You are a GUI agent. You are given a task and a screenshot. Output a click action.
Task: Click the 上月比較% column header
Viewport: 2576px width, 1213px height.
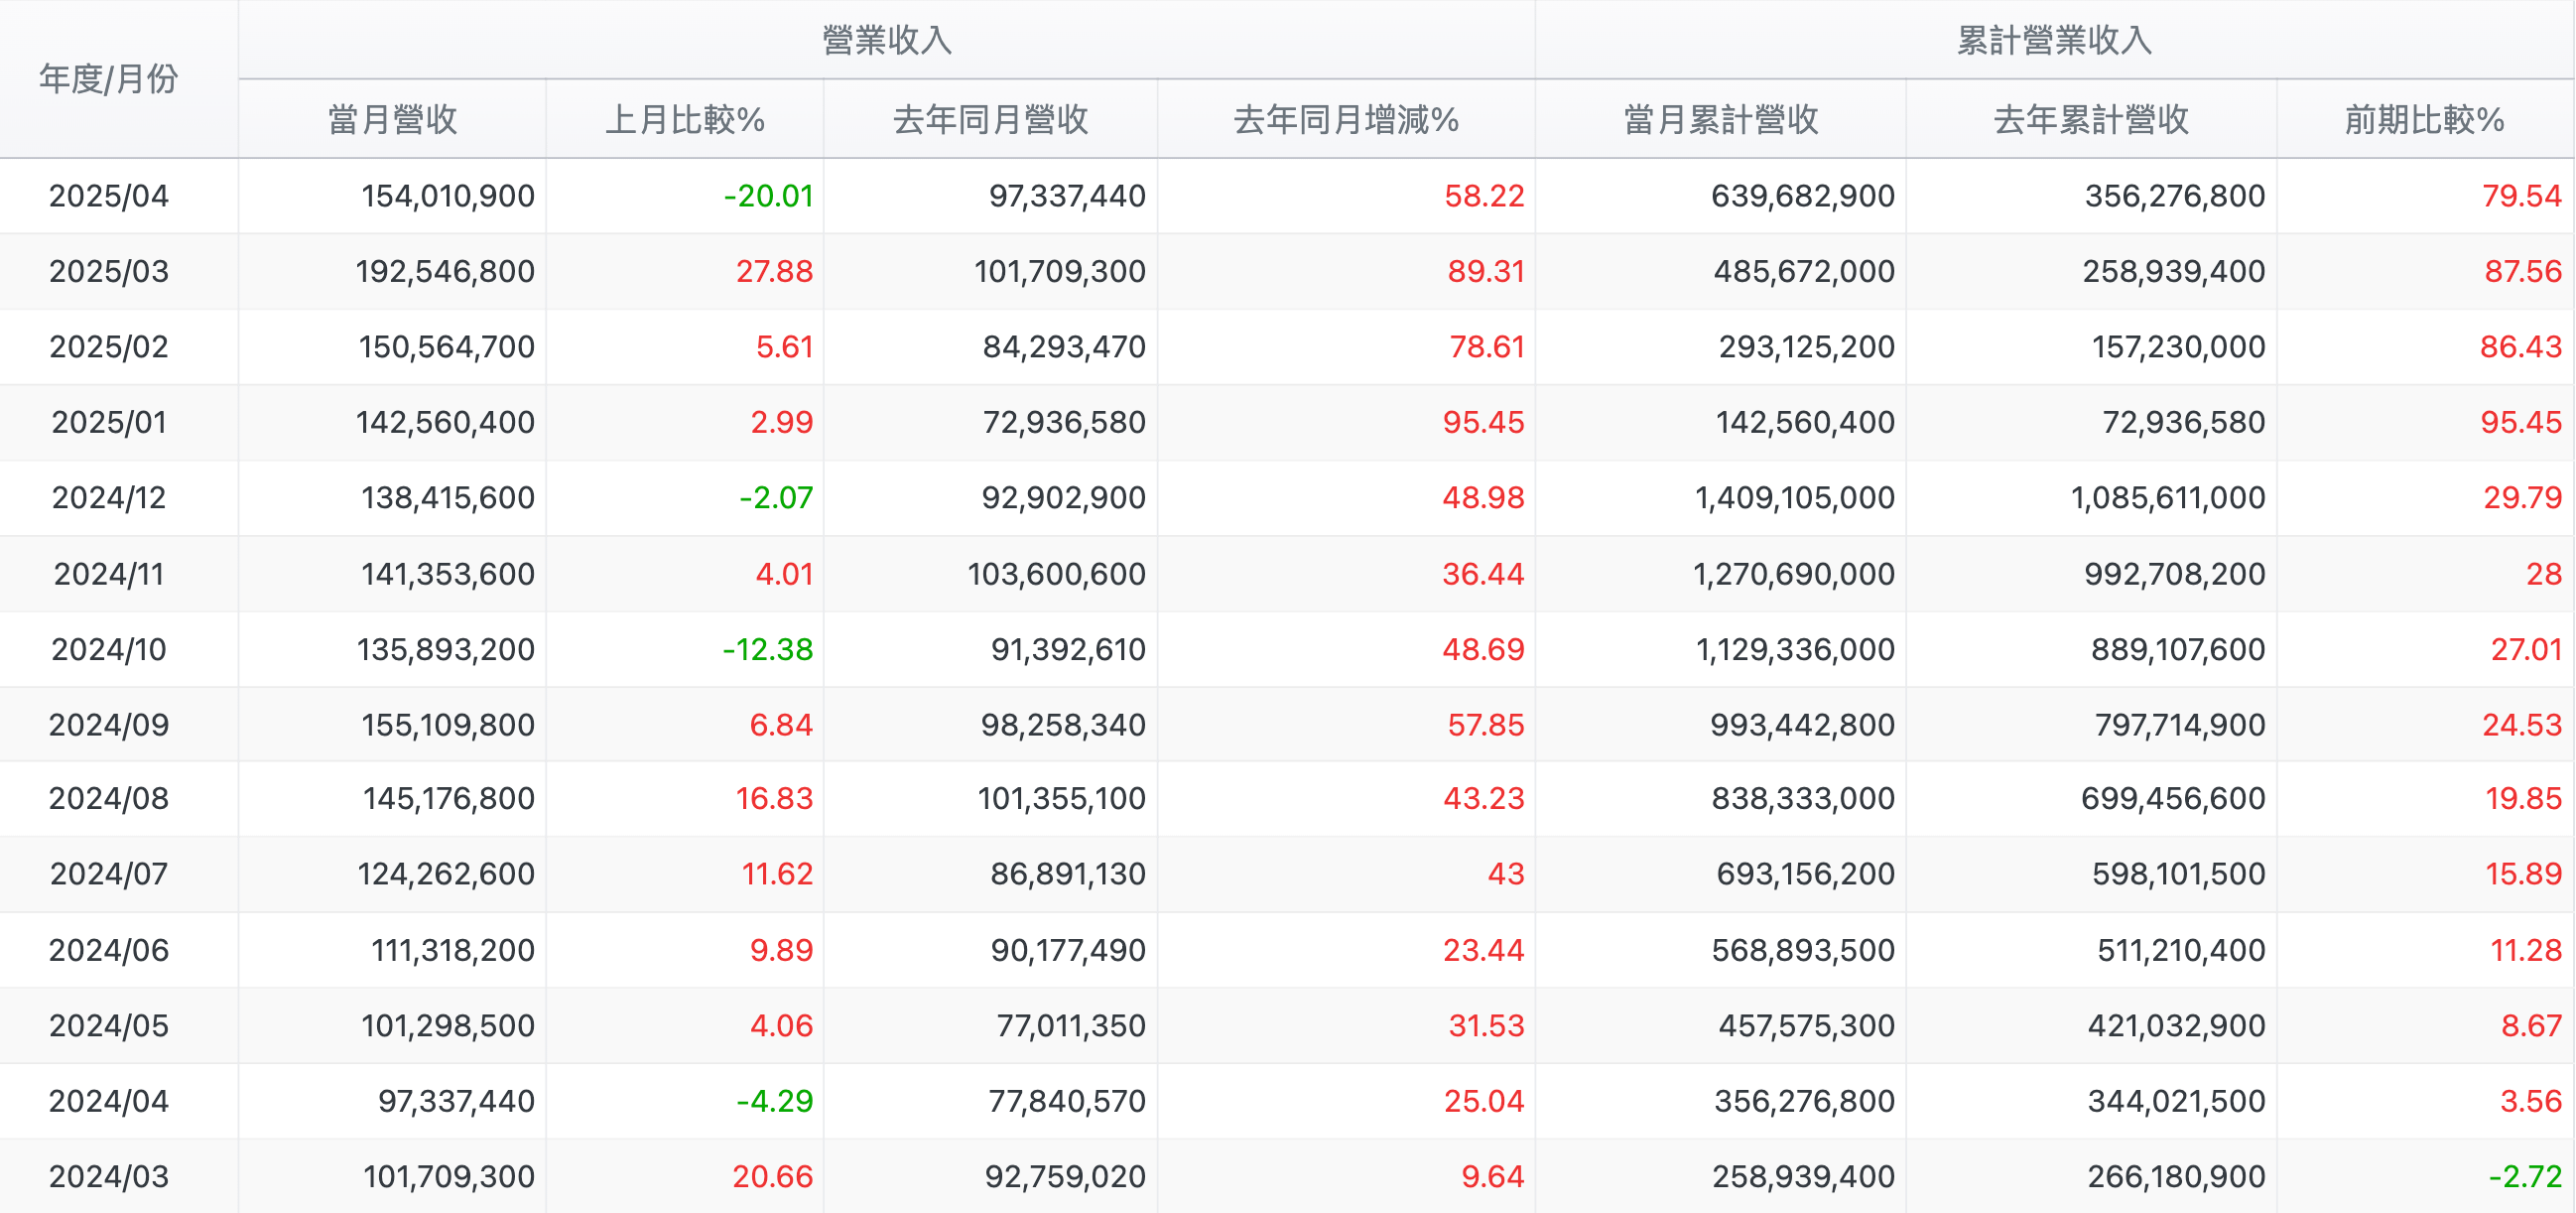pyautogui.click(x=685, y=119)
